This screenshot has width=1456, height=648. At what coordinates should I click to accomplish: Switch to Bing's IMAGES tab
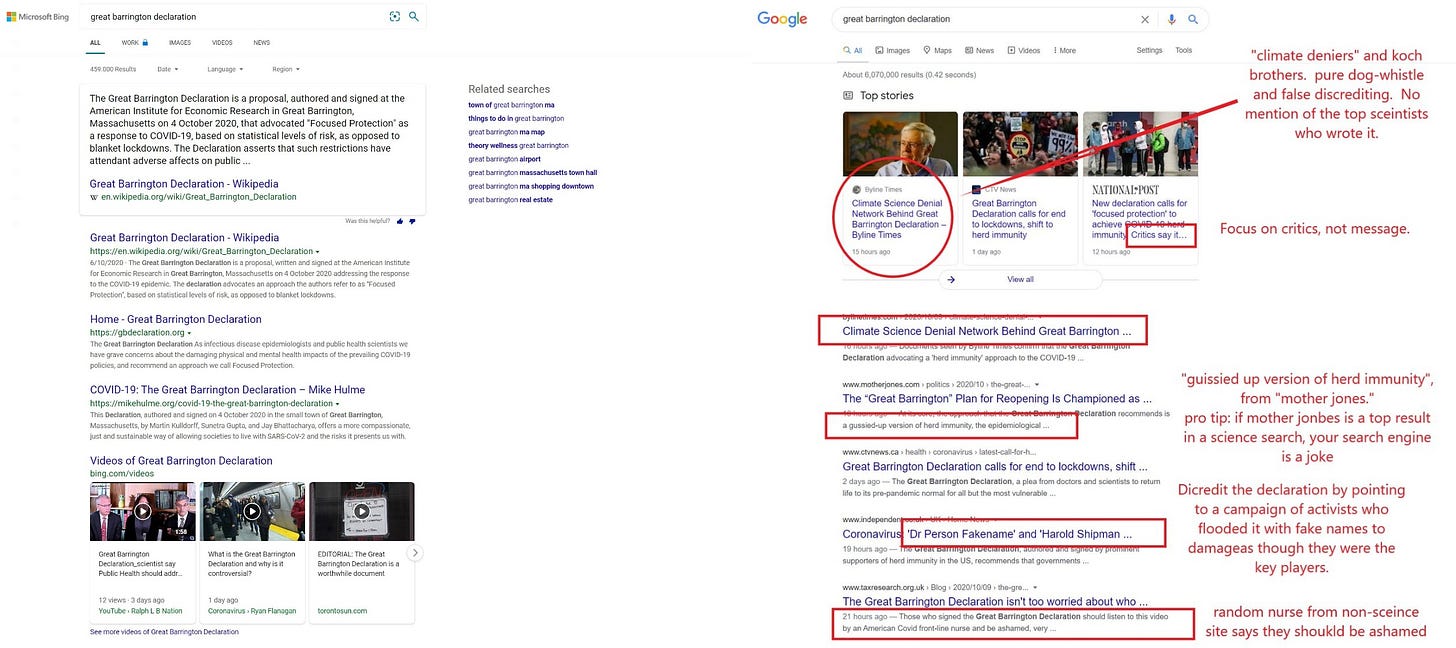coord(180,43)
